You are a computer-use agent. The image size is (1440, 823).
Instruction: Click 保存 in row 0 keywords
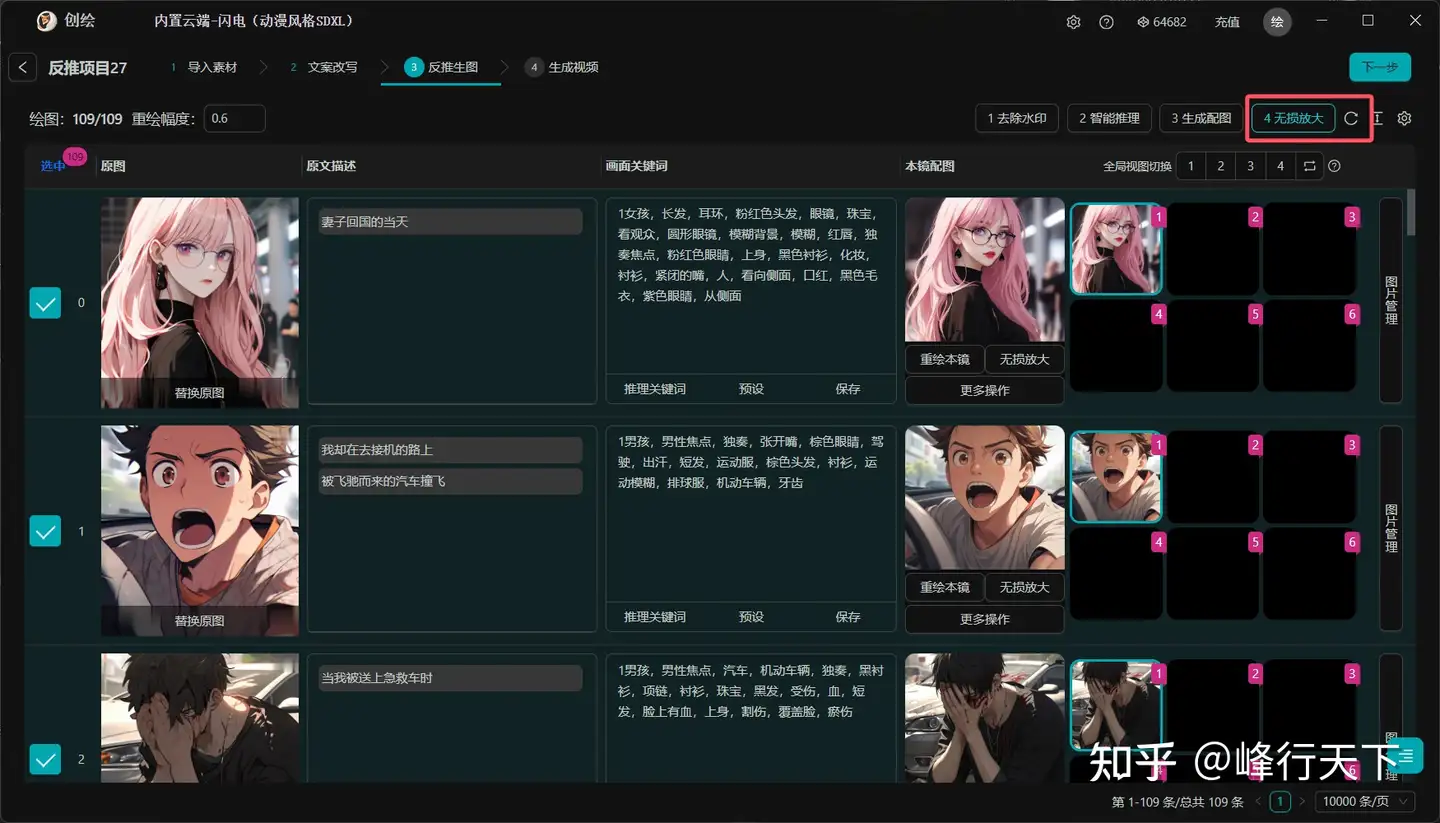pyautogui.click(x=848, y=389)
